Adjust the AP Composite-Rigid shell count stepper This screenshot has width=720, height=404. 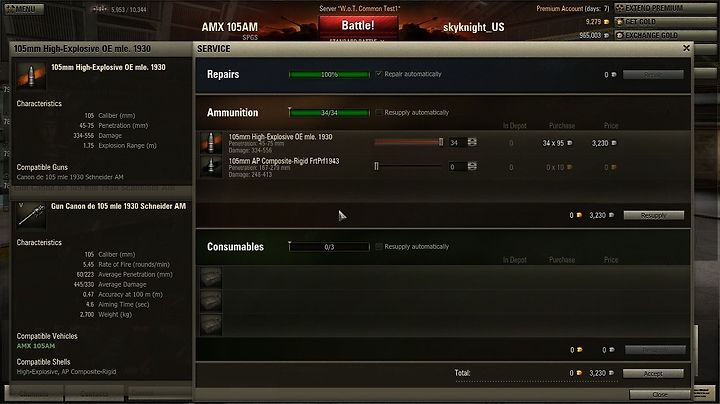[472, 166]
